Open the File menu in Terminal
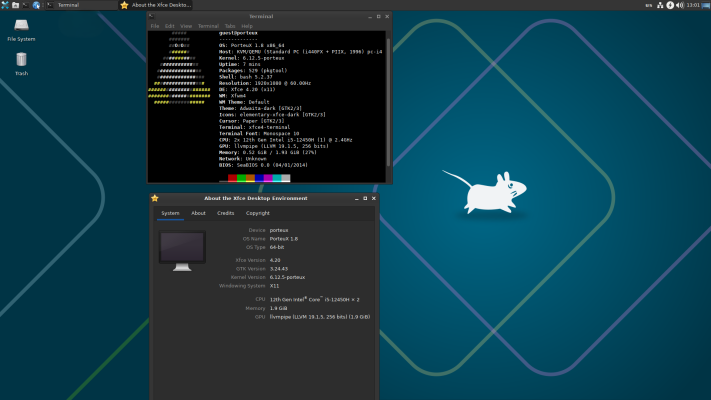 tap(155, 26)
